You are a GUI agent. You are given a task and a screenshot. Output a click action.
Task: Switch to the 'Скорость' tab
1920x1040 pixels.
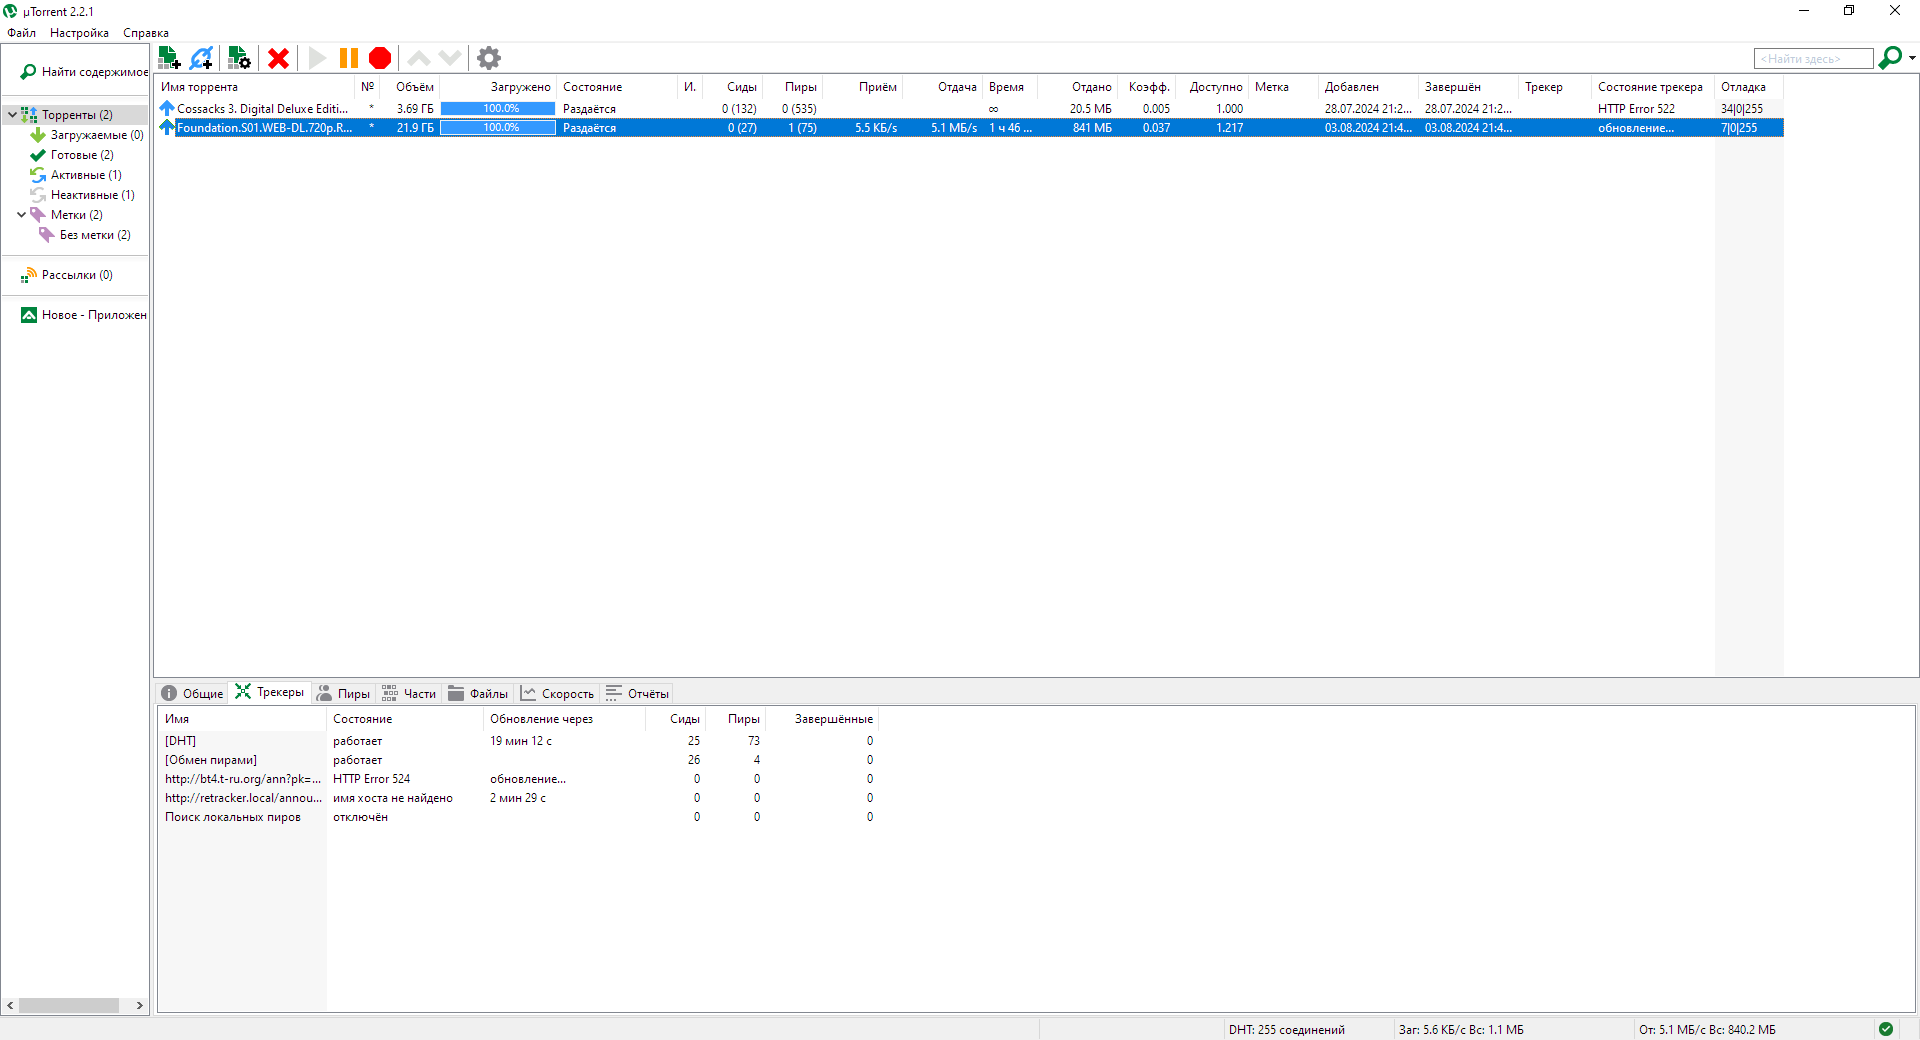557,693
